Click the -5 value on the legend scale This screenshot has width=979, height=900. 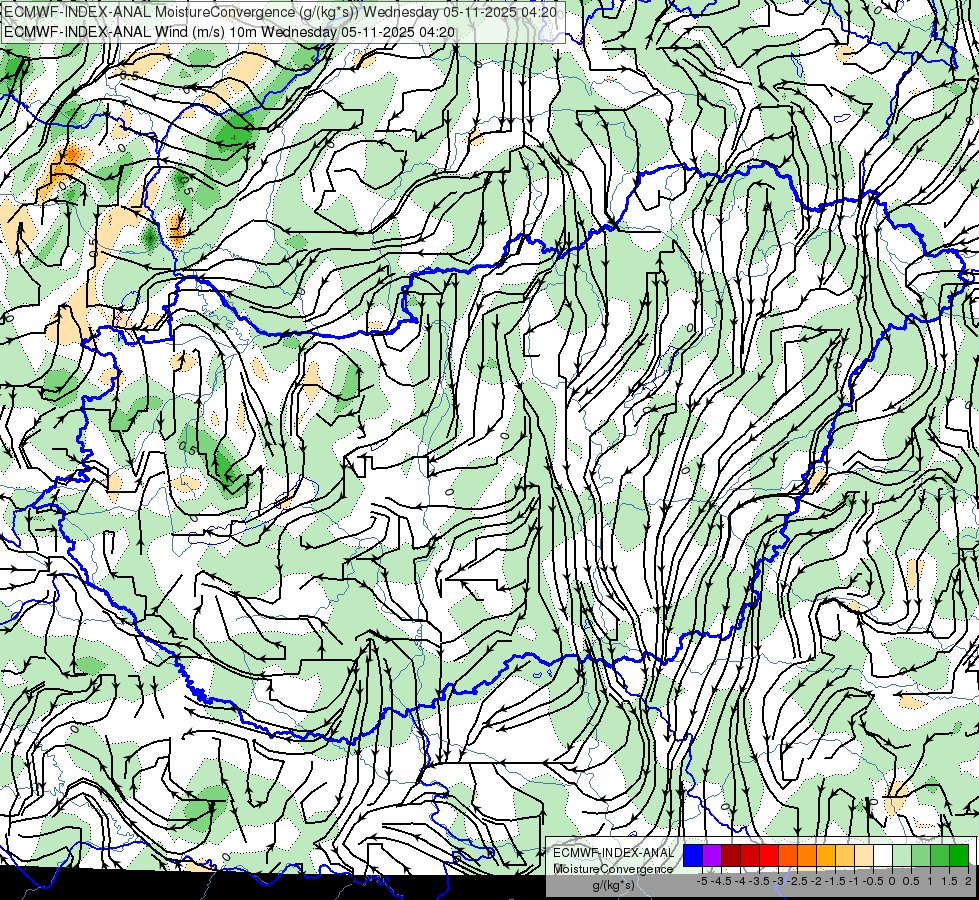(702, 881)
